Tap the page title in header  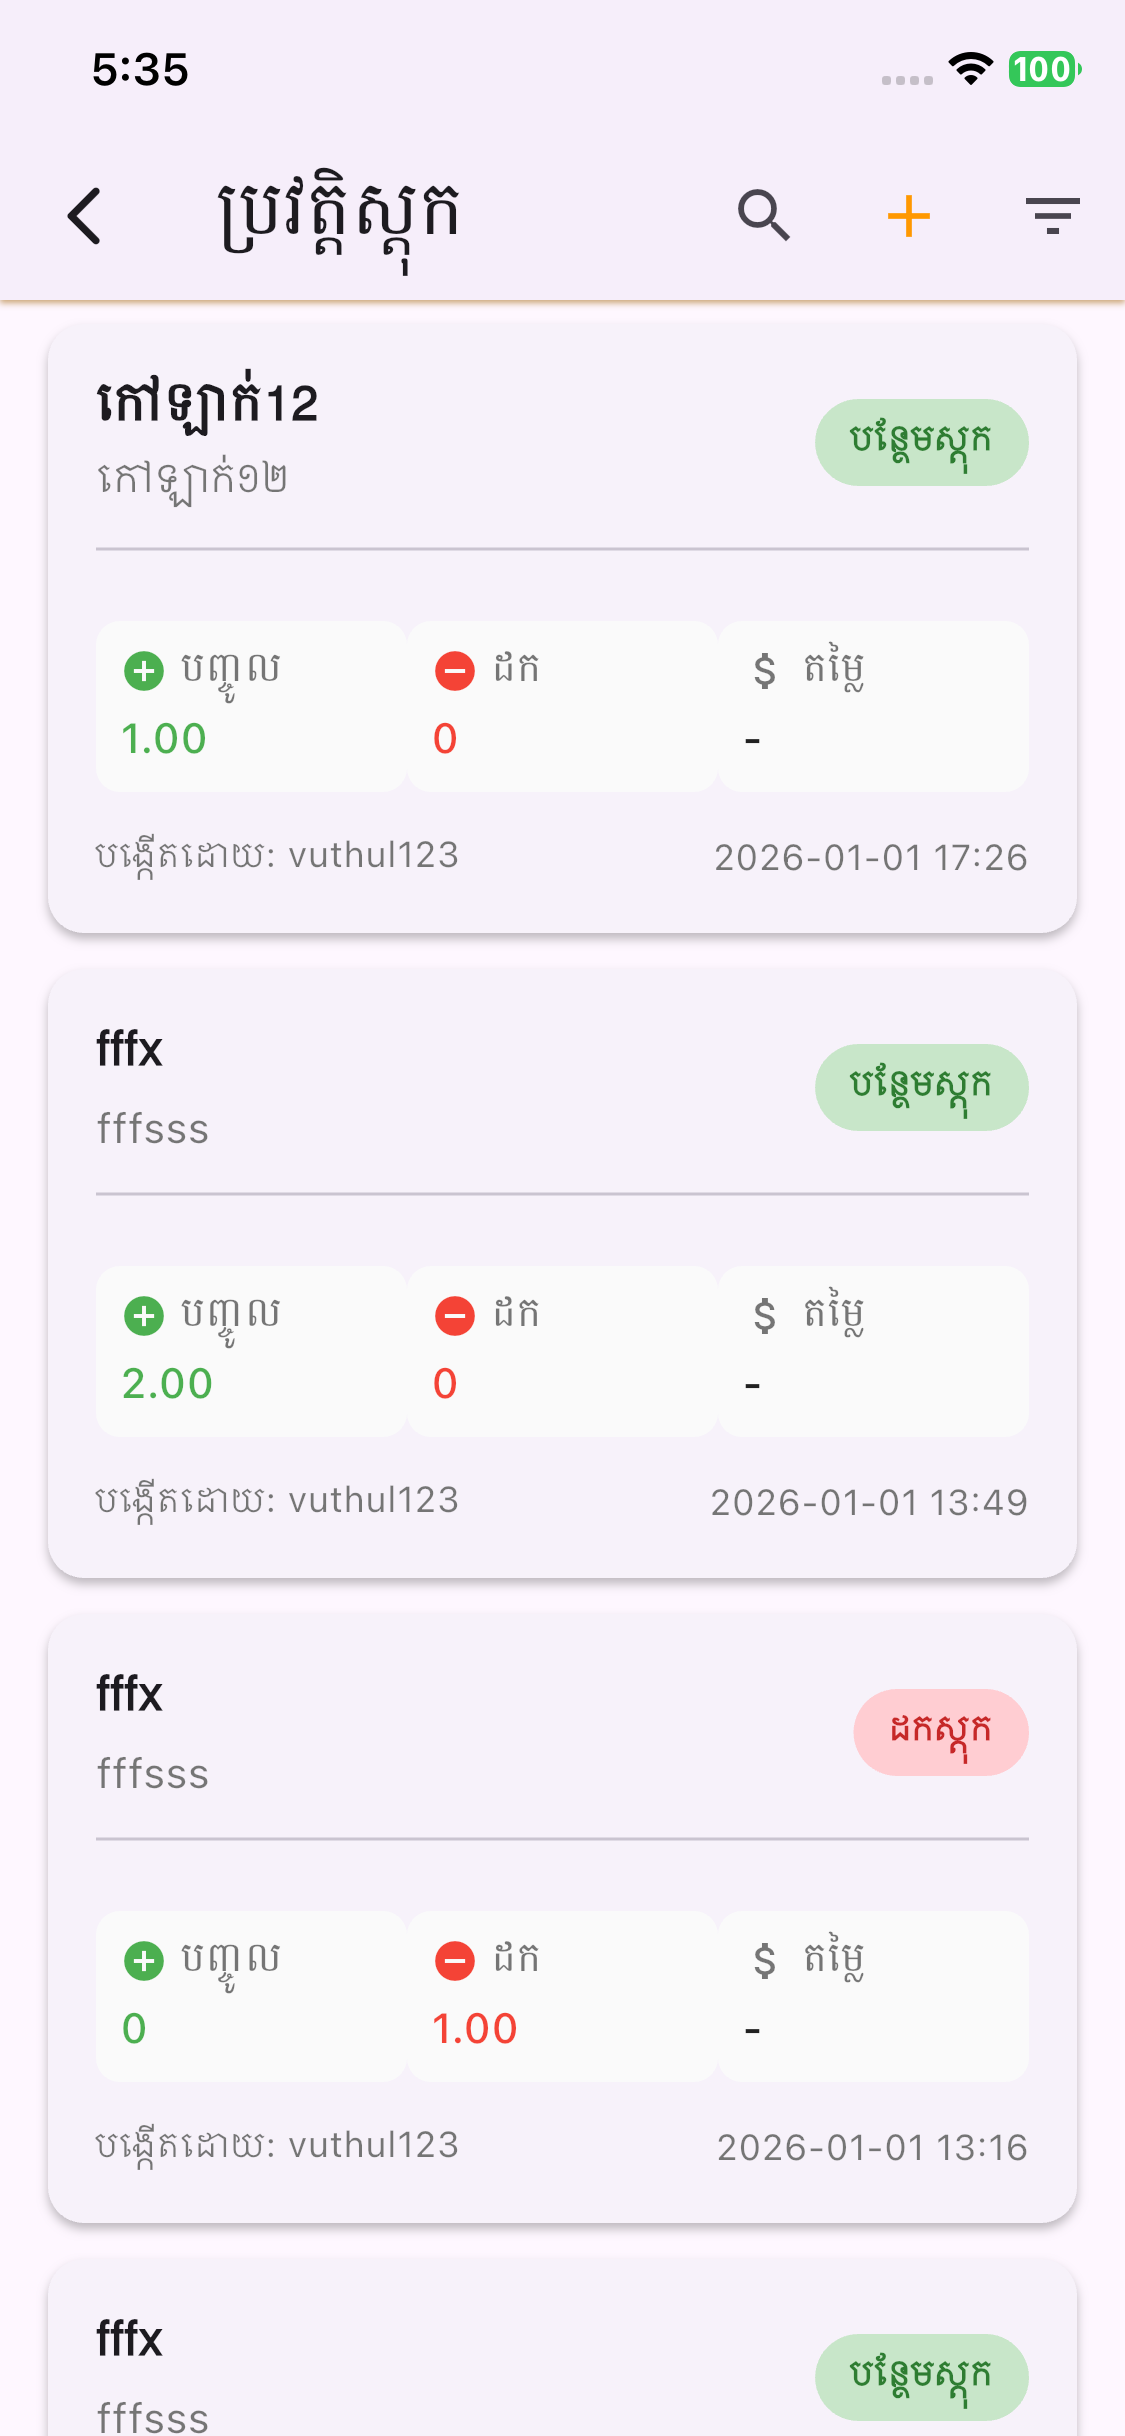(338, 216)
